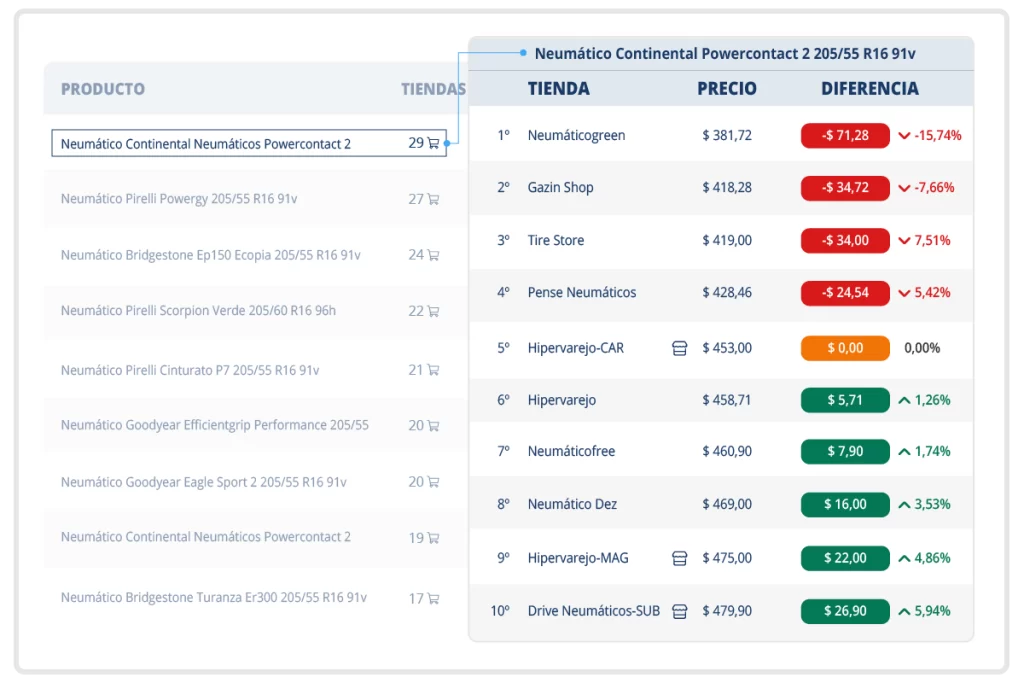The height and width of the screenshot is (683, 1024).
Task: Click the cart icon on Pirelli Scorpion Verde row
Action: 433,311
